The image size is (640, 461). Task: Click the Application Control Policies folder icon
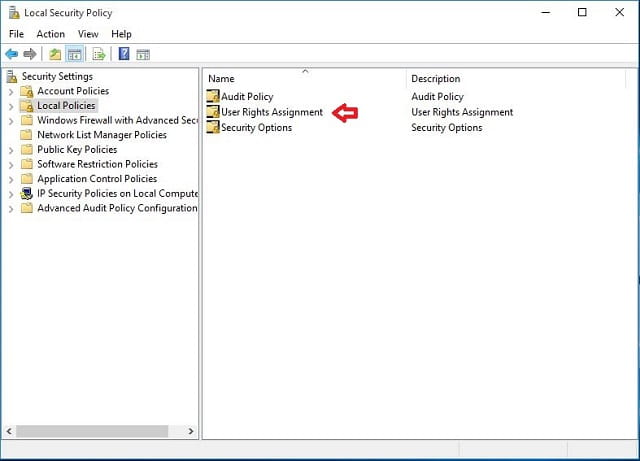(x=27, y=178)
